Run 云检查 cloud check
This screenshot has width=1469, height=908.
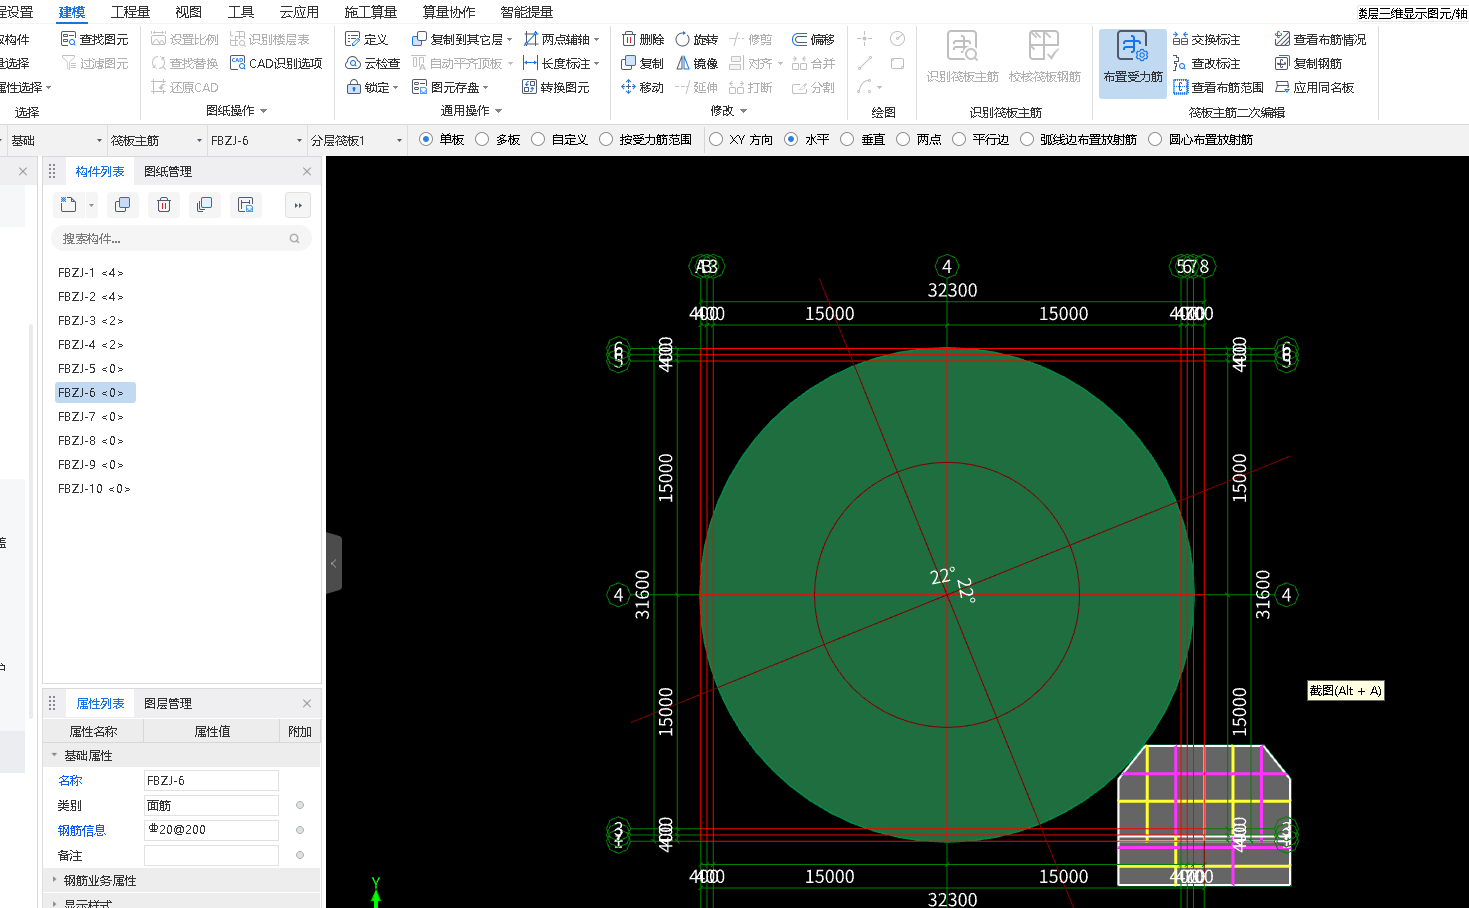(x=372, y=63)
